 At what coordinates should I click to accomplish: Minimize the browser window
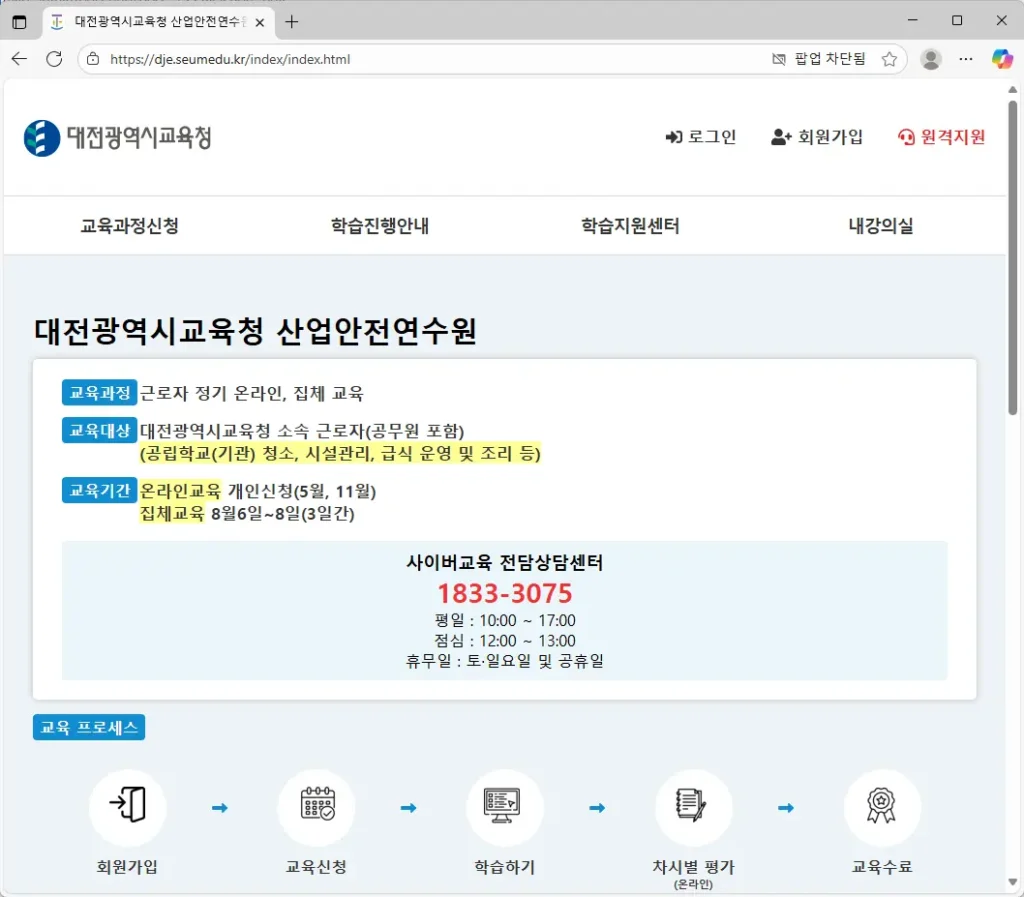(x=913, y=21)
